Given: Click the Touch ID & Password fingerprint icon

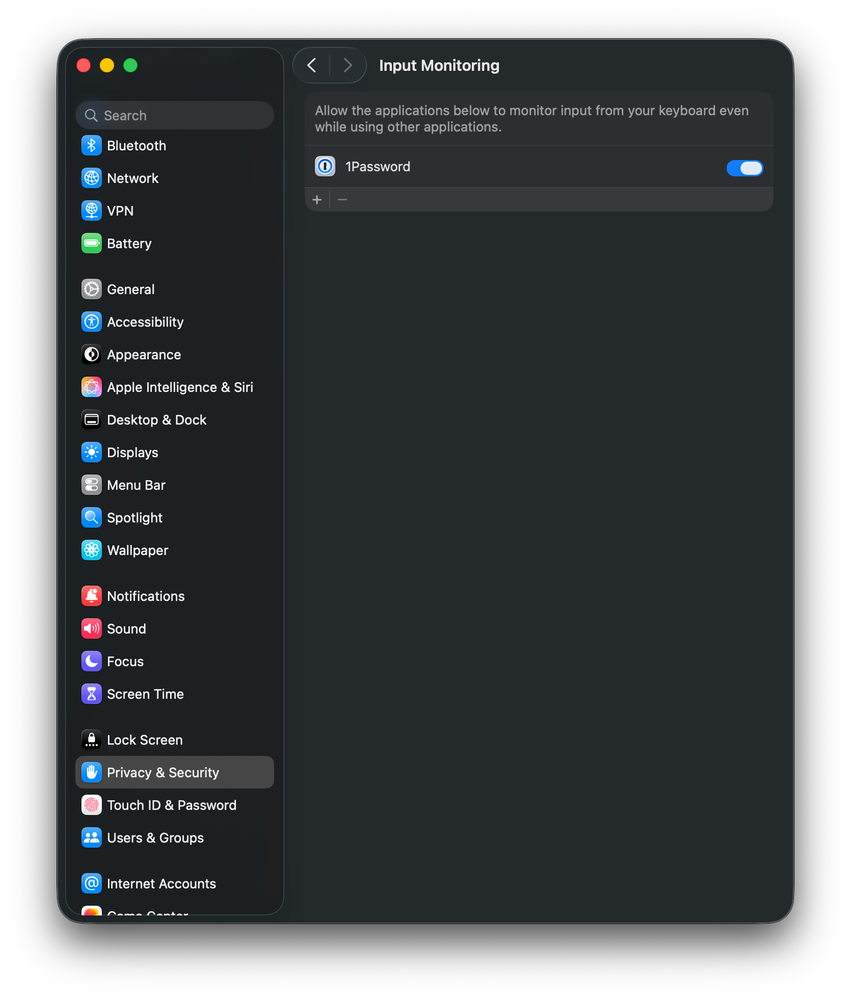Looking at the screenshot, I should coord(92,805).
